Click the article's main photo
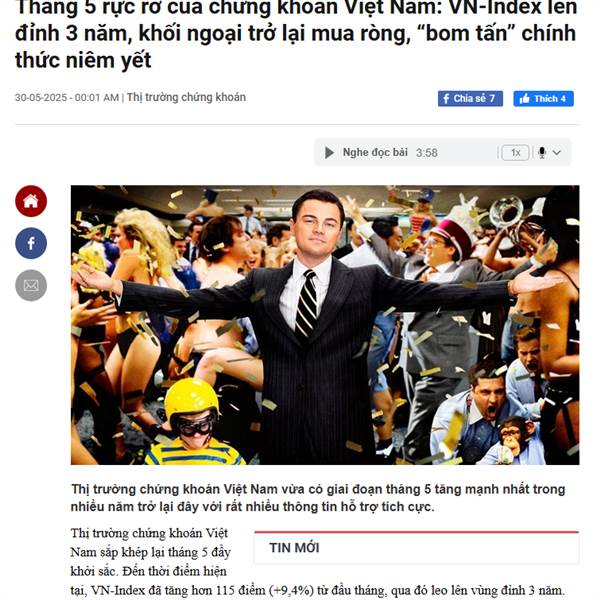Screen dimensions: 600x600 (325, 325)
